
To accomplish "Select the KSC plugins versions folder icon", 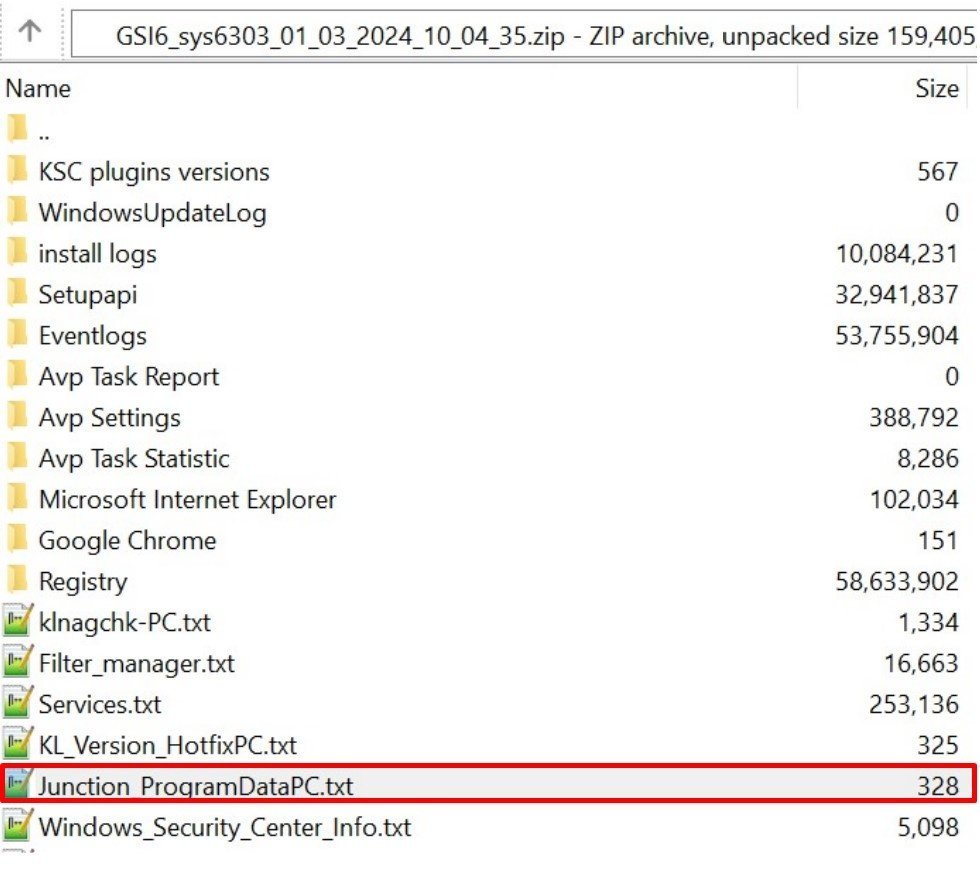I will pyautogui.click(x=18, y=170).
